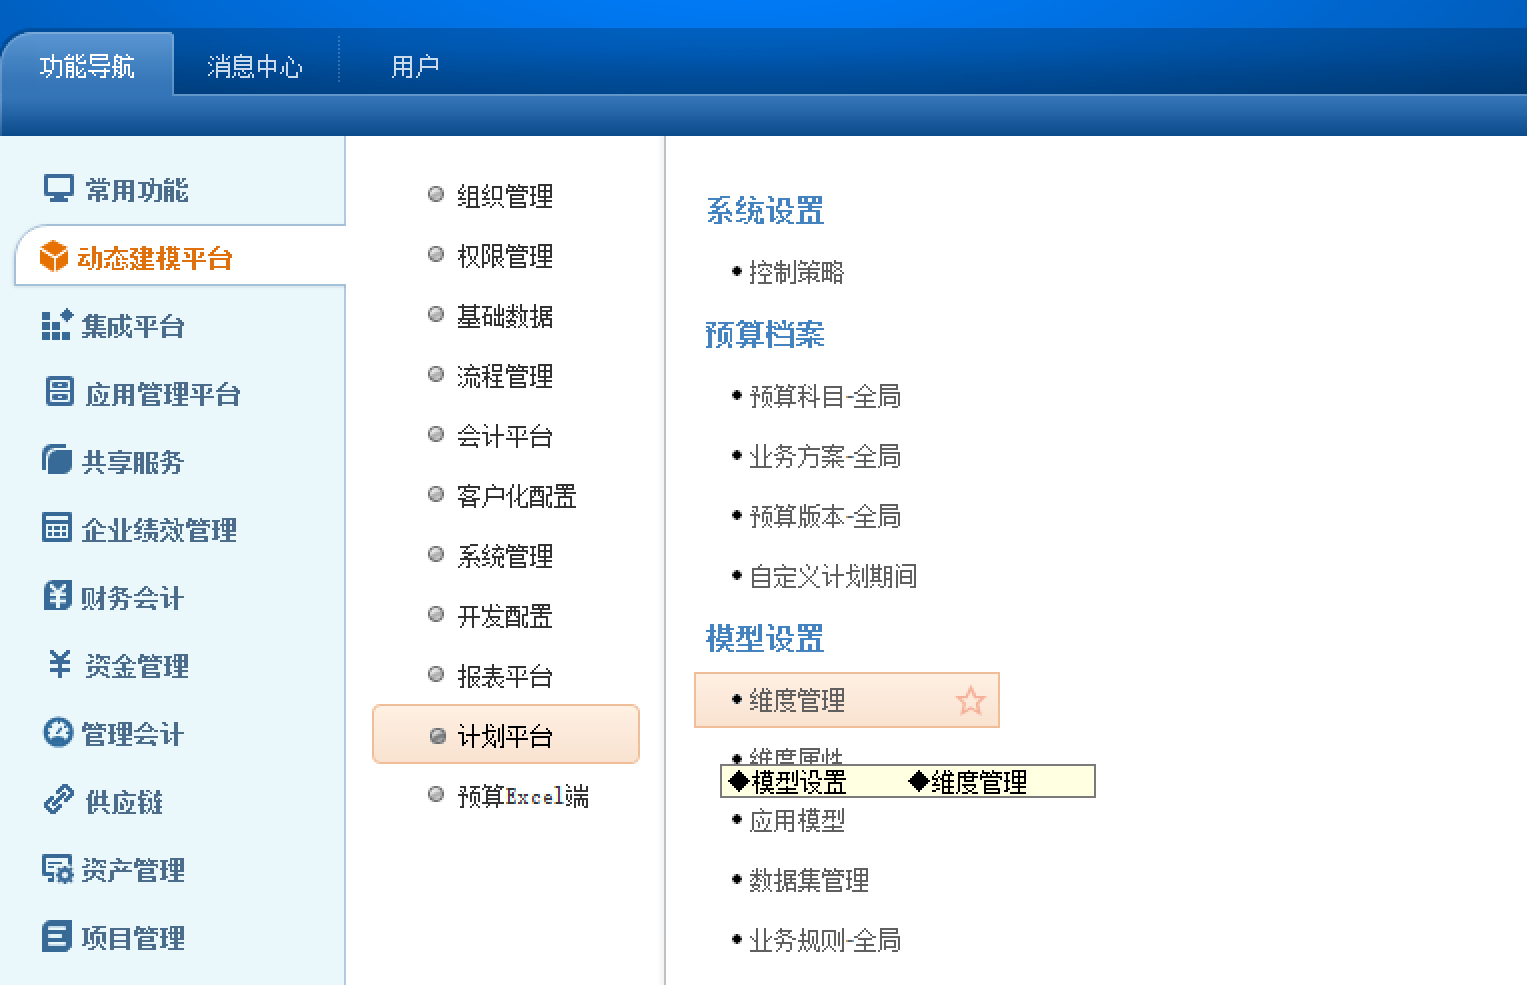Viewport: 1527px width, 985px height.
Task: Open 企业绩效管理 module
Action: coord(159,530)
